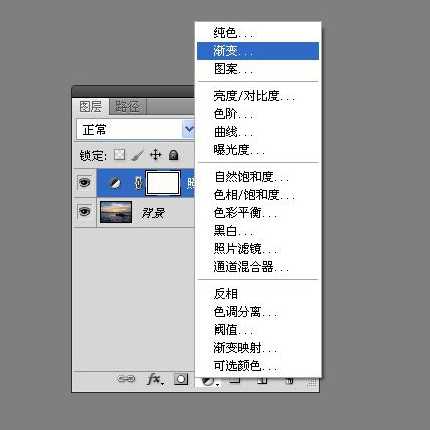Add 色调分离 (Posterize) adjustment
The width and height of the screenshot is (430, 430).
258,312
